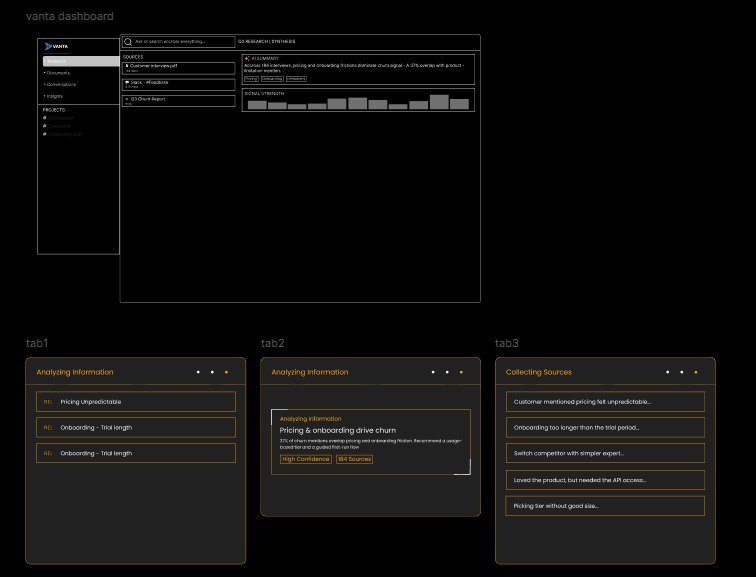
Task: Select the tab1 frame label
Action: (37, 343)
